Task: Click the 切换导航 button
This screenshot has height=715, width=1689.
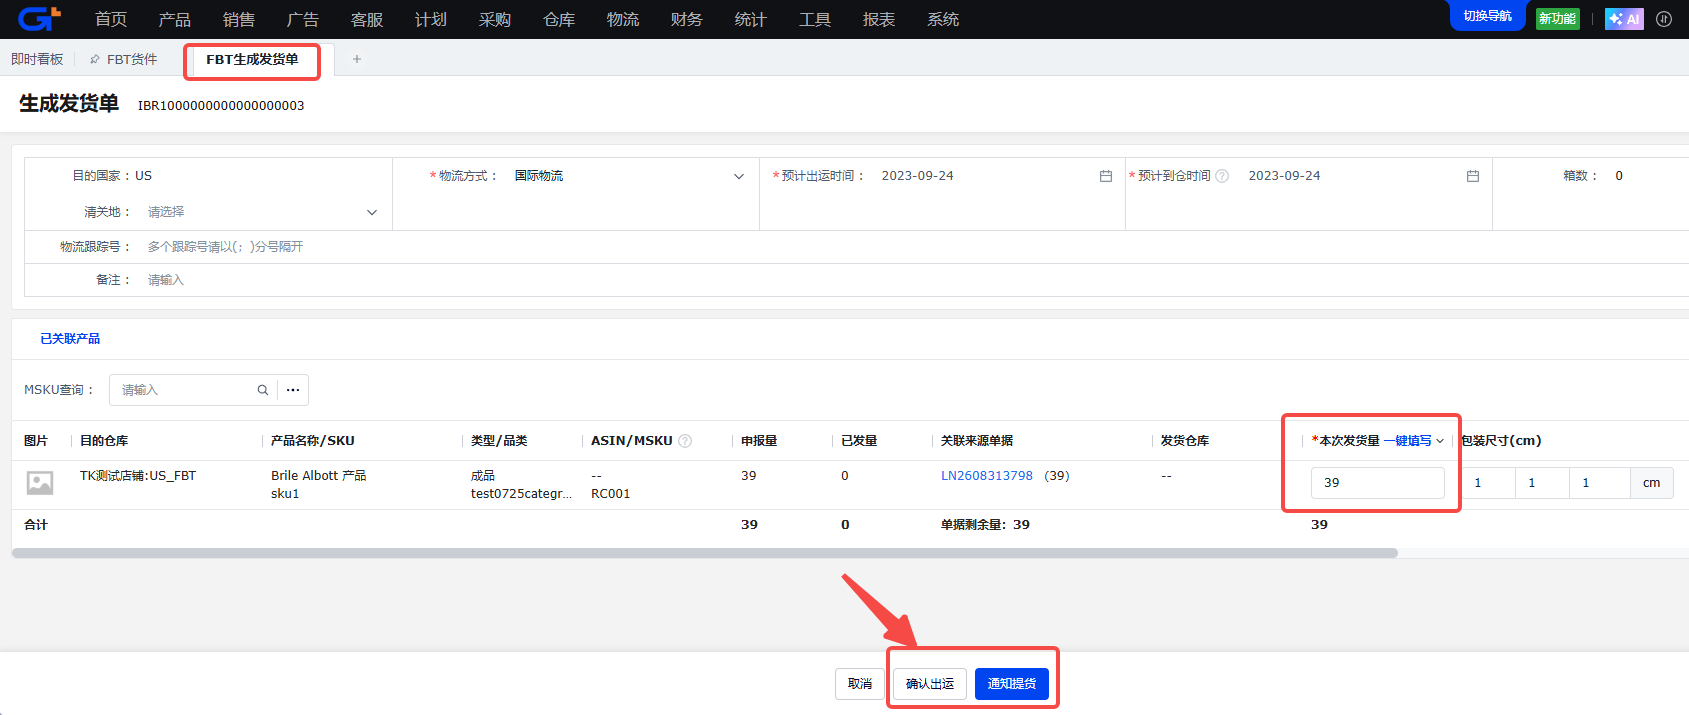Action: pyautogui.click(x=1487, y=16)
